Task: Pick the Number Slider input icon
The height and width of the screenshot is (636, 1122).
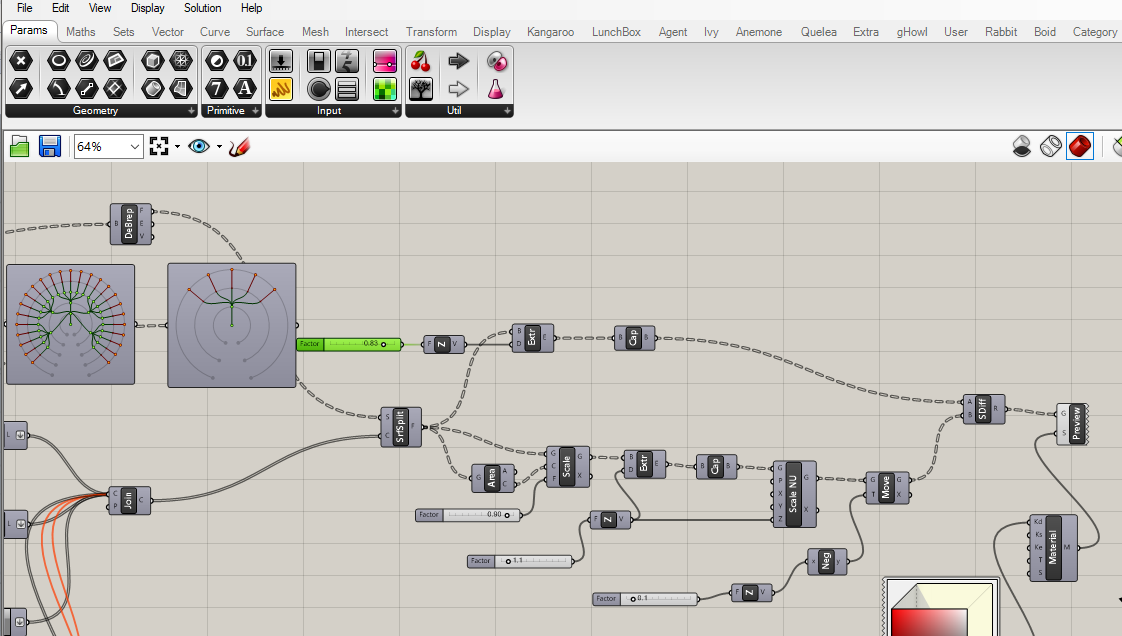Action: (280, 61)
